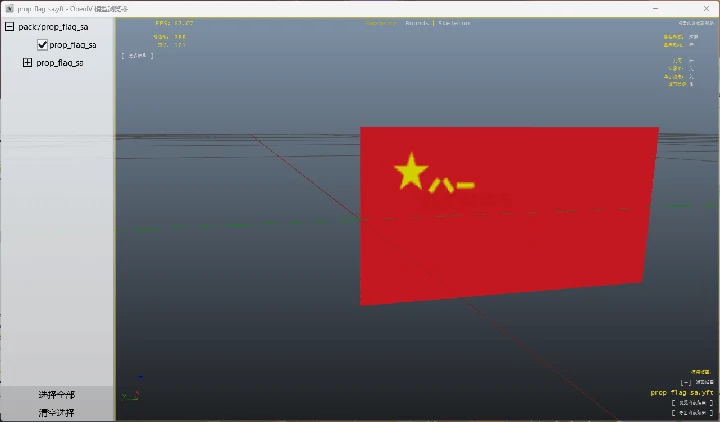
Task: Click the second bracketed button below prop_flag_sa.yft
Action: pos(692,412)
